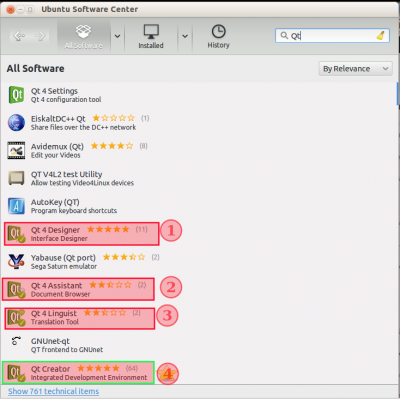Image resolution: width=400 pixels, height=399 pixels.
Task: Select the Qt 4 Settings entry title
Action: tap(54, 91)
